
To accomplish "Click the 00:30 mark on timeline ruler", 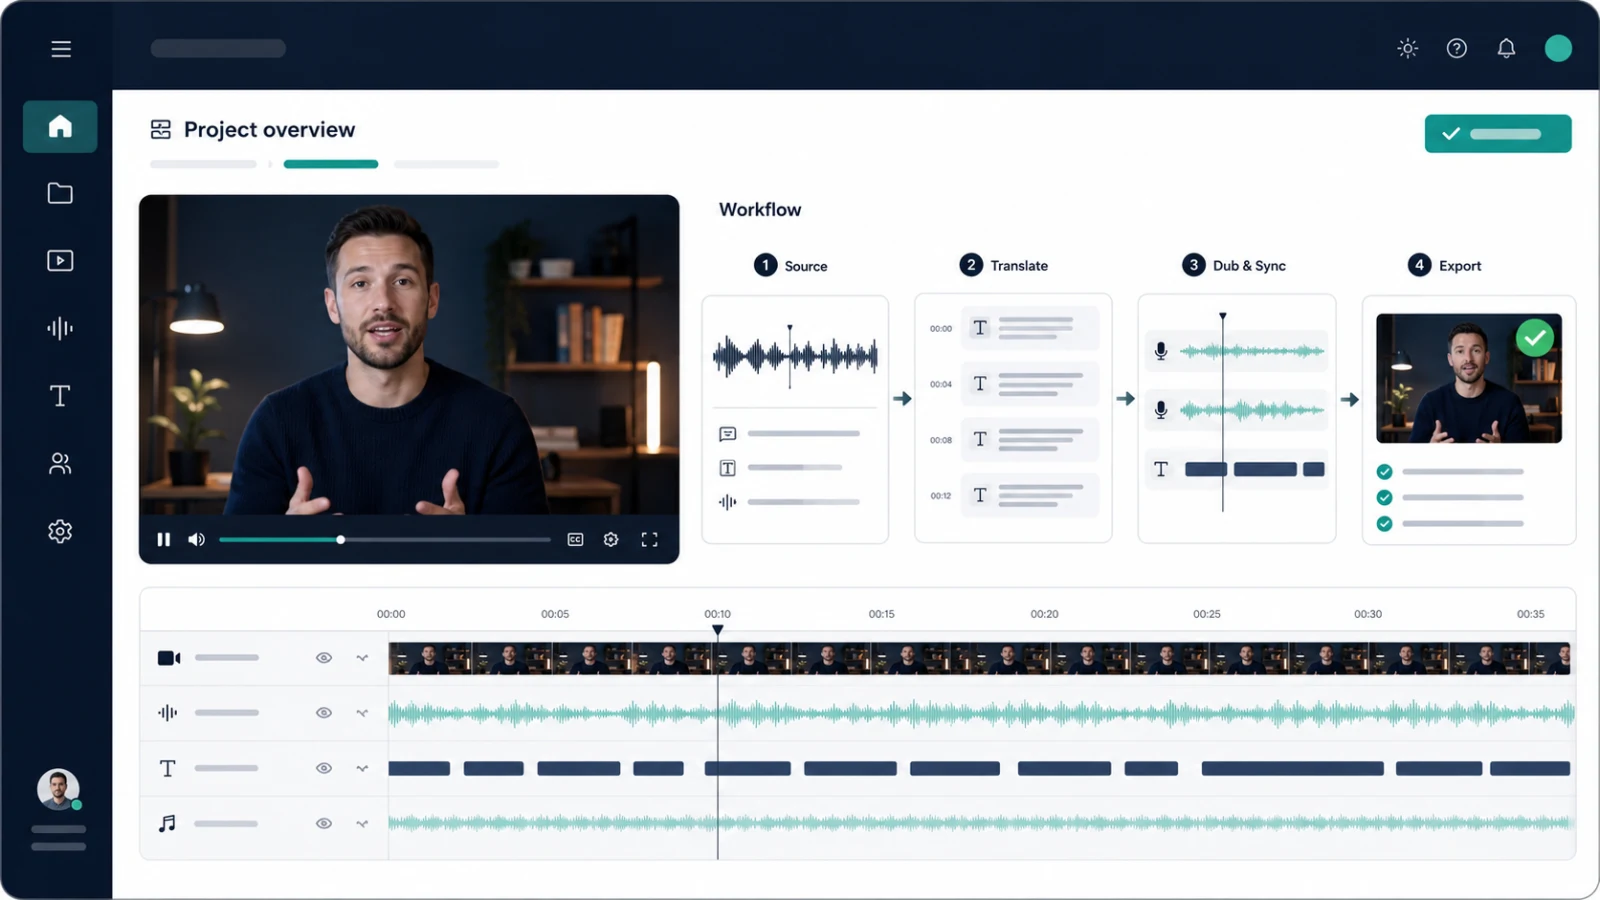I will point(1368,614).
